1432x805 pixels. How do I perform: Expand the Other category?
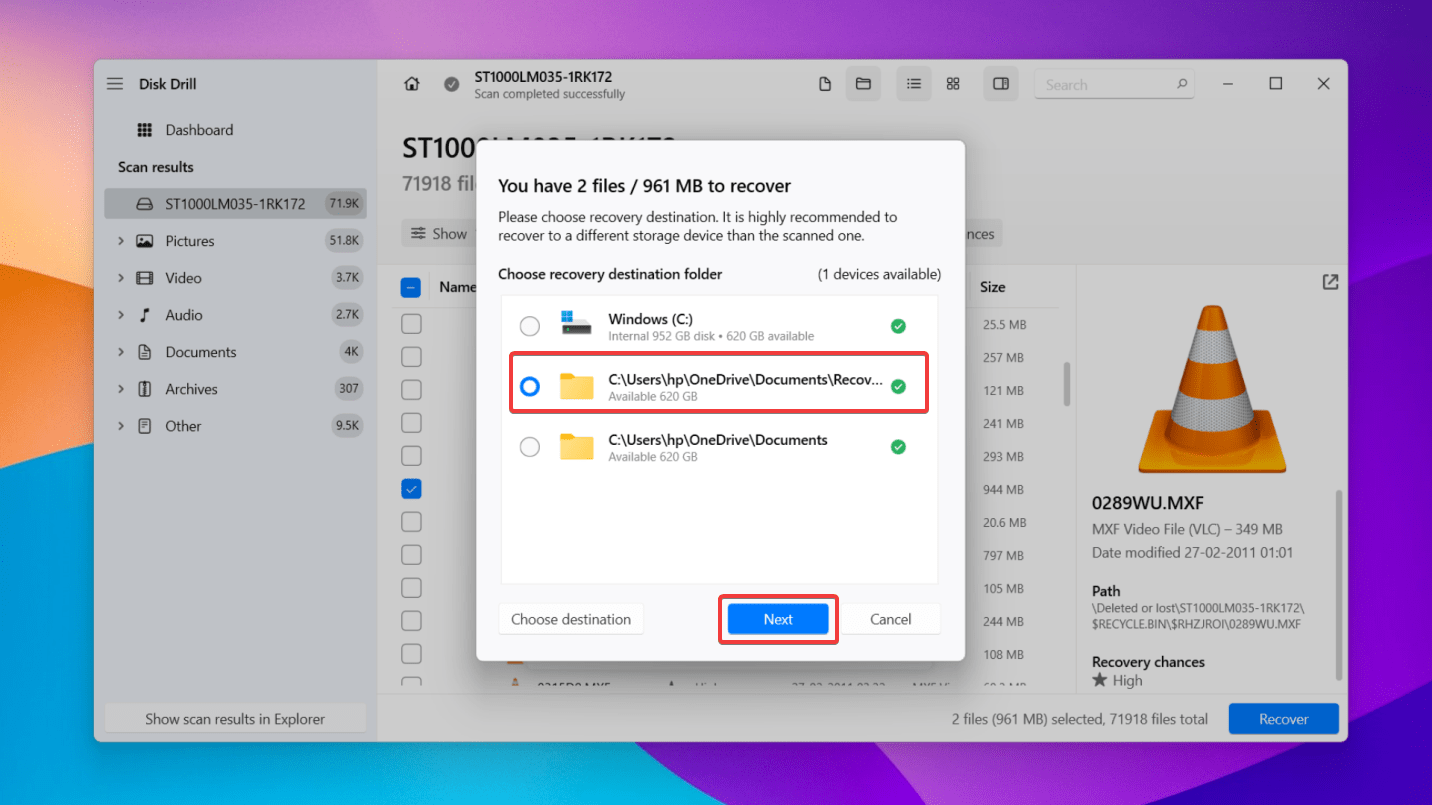pos(120,426)
